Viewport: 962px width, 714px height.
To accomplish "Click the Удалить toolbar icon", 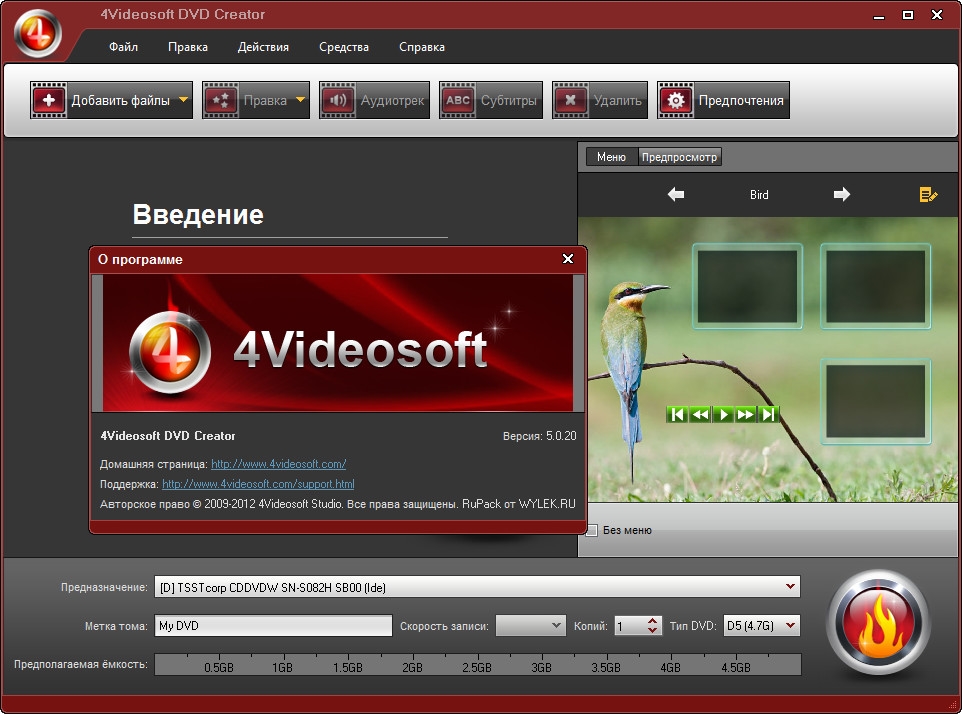I will [571, 100].
